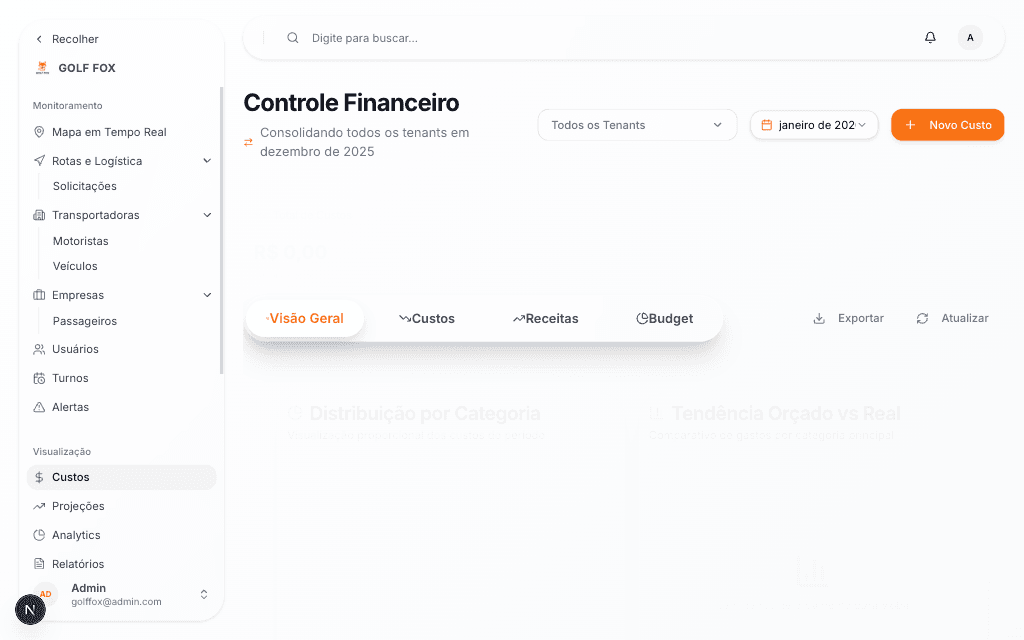
Task: Select the Custos dollar icon
Action: 37,477
